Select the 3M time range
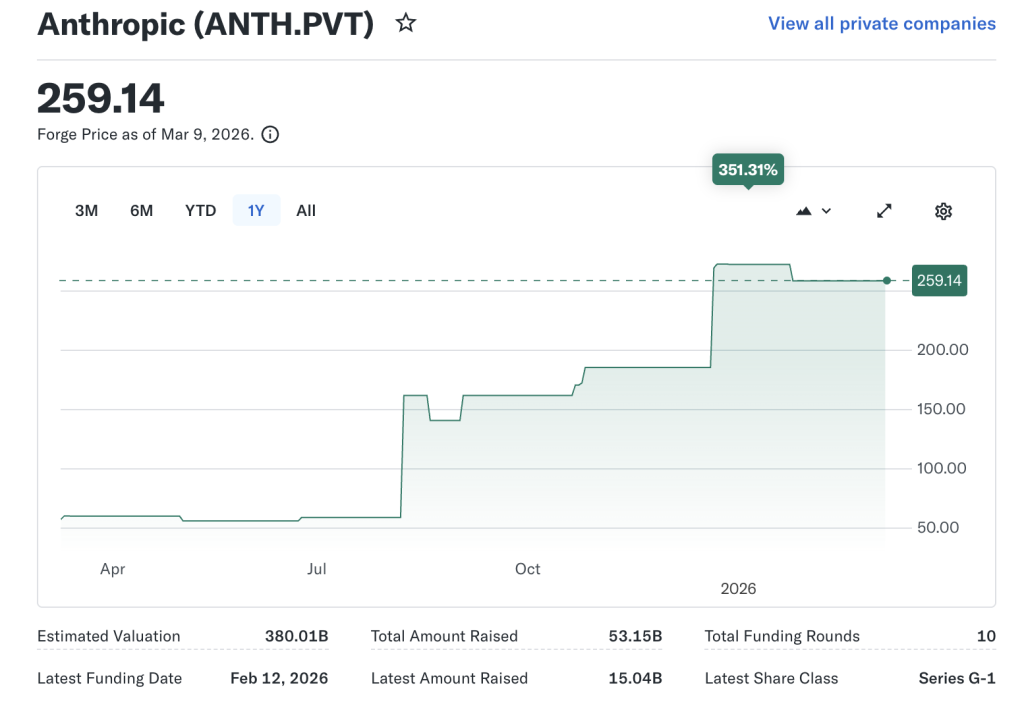 pos(87,211)
